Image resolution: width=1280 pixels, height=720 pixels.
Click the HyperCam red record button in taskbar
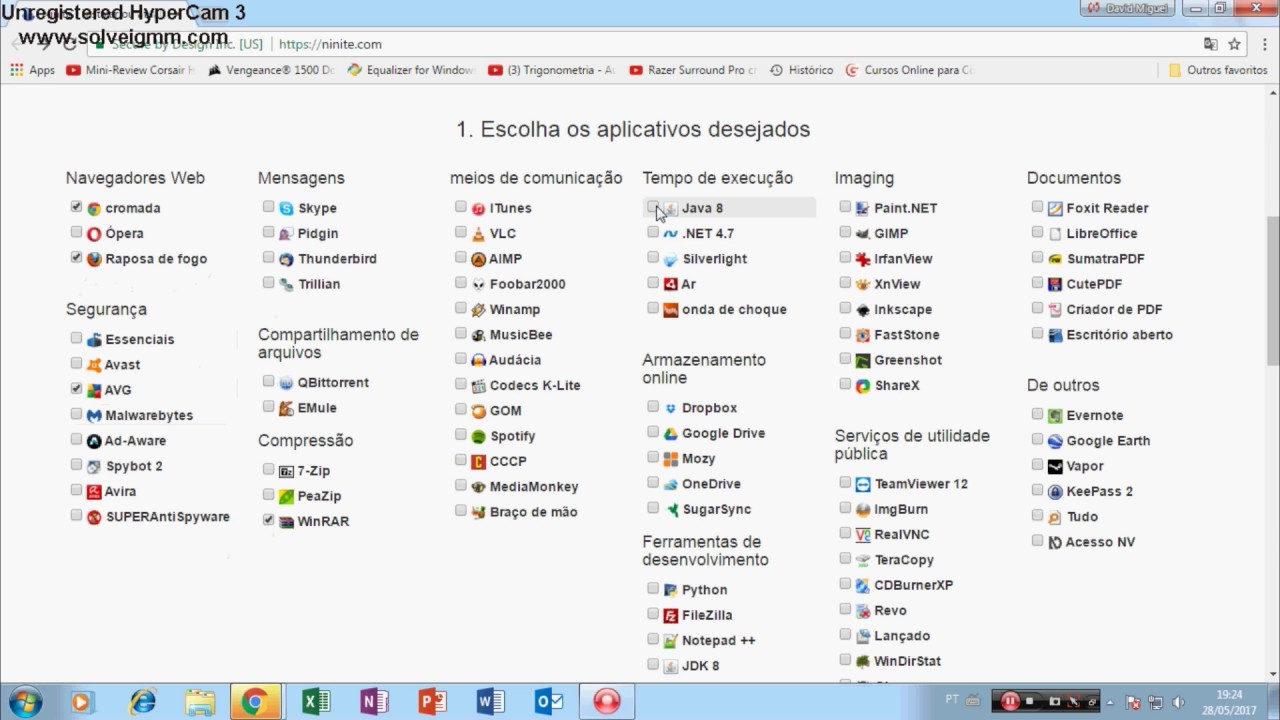606,701
